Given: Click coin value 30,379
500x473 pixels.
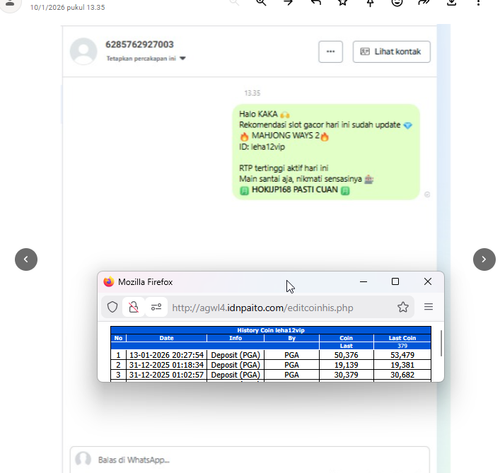Looking at the screenshot, I should 346,375.
